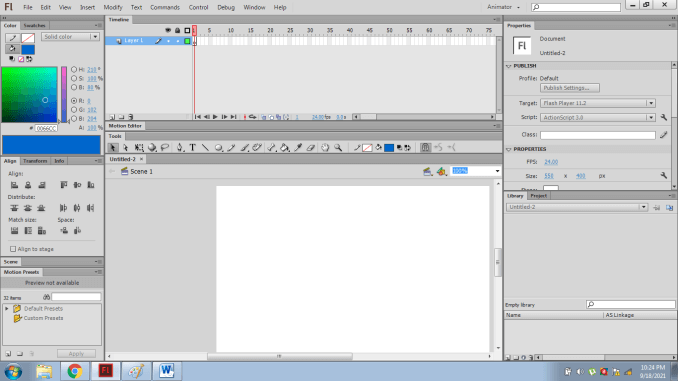Select the Eyedropper tool
This screenshot has height=382, width=678.
(x=298, y=148)
